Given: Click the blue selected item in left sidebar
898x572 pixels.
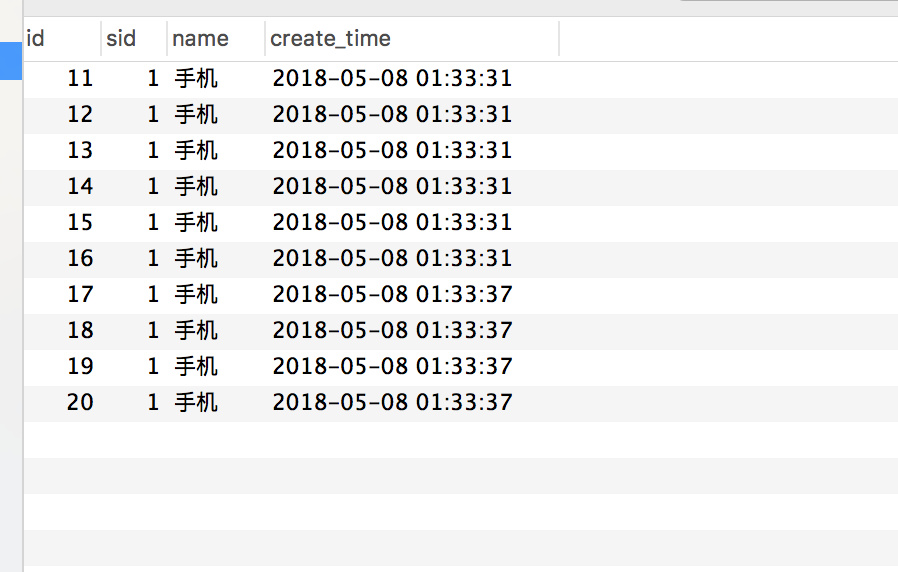Looking at the screenshot, I should [x=11, y=61].
